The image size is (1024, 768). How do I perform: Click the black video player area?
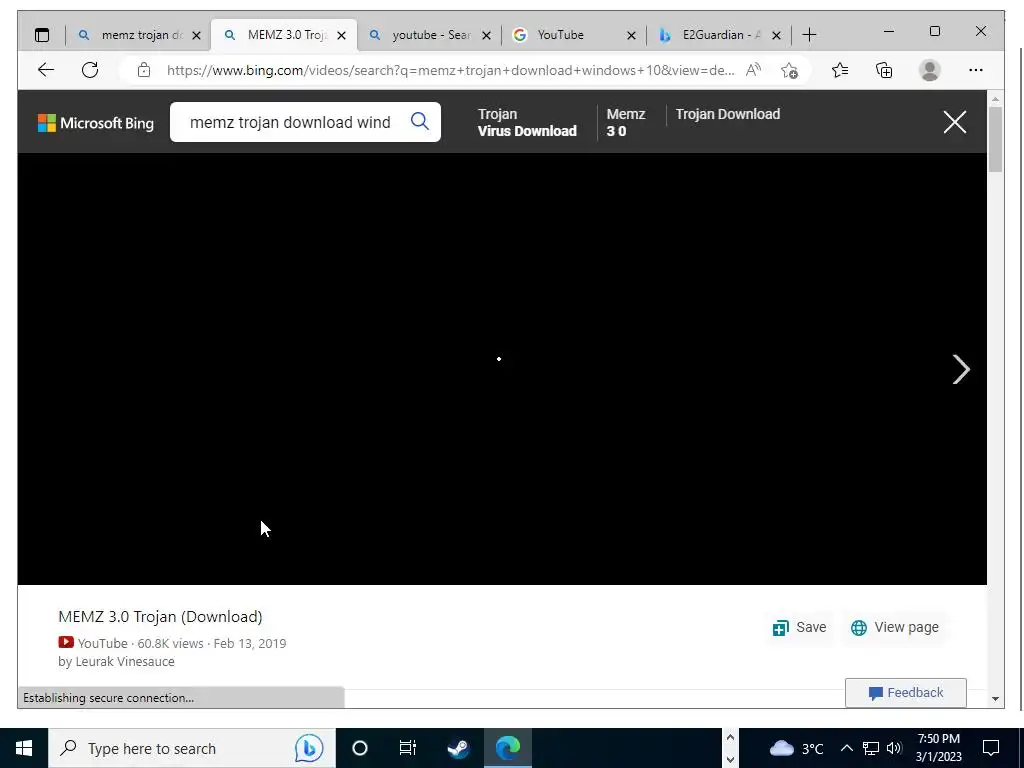(x=502, y=369)
